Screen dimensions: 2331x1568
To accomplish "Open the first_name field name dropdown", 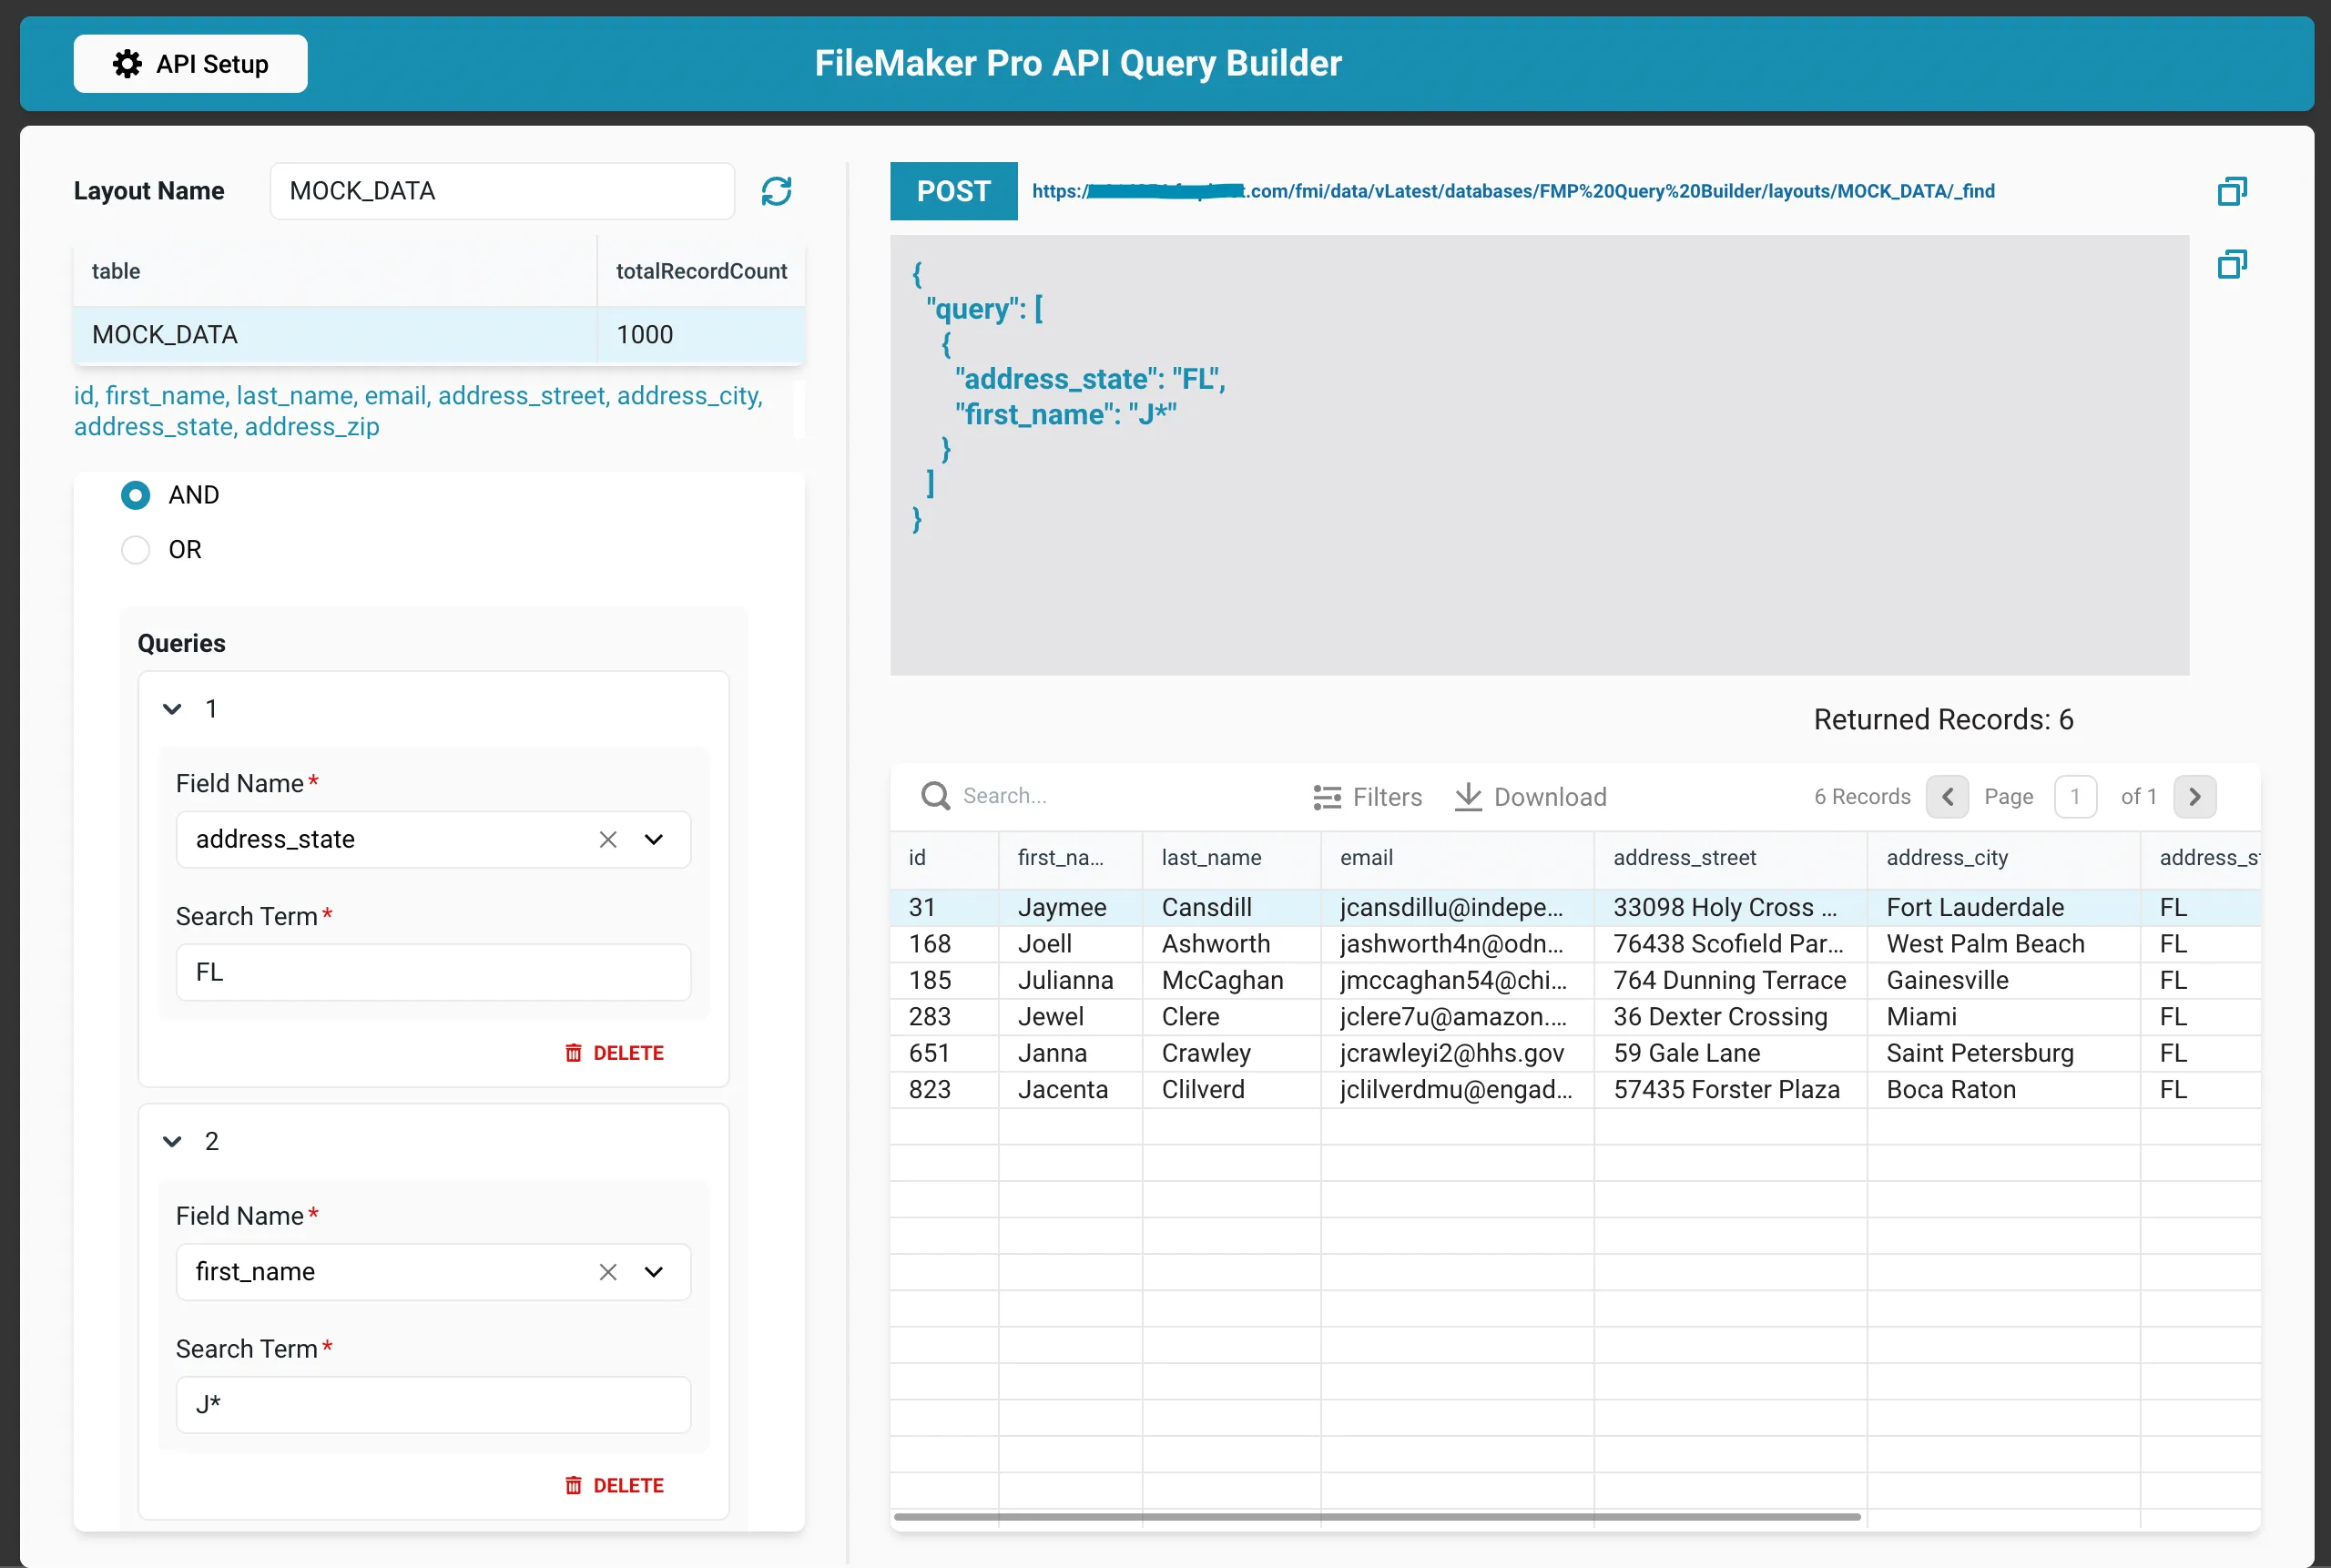I will 654,1272.
